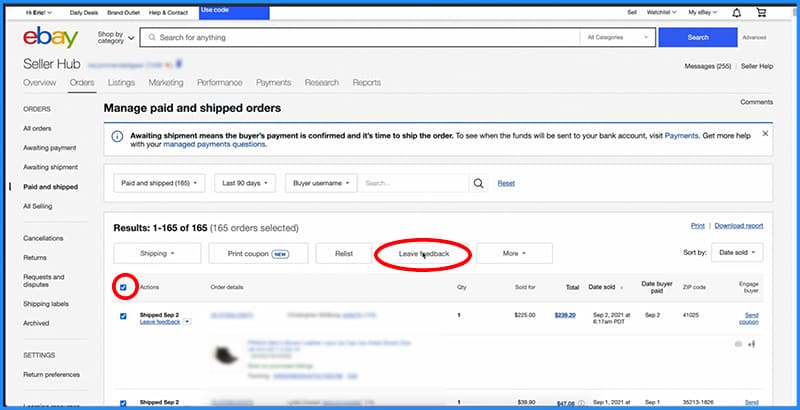Click the first order's Send coupon link

click(749, 318)
